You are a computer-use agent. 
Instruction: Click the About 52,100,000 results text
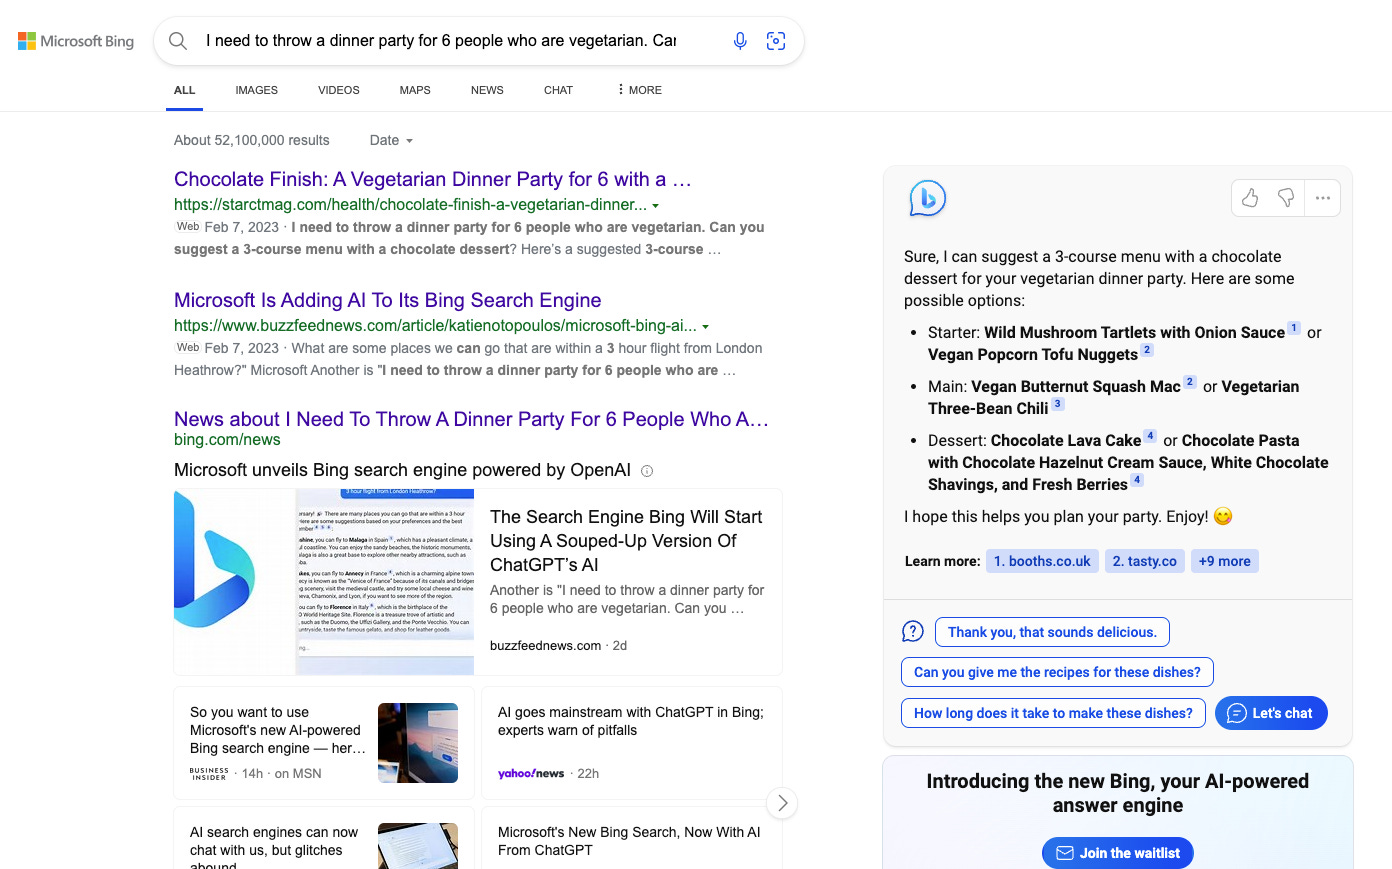click(252, 140)
